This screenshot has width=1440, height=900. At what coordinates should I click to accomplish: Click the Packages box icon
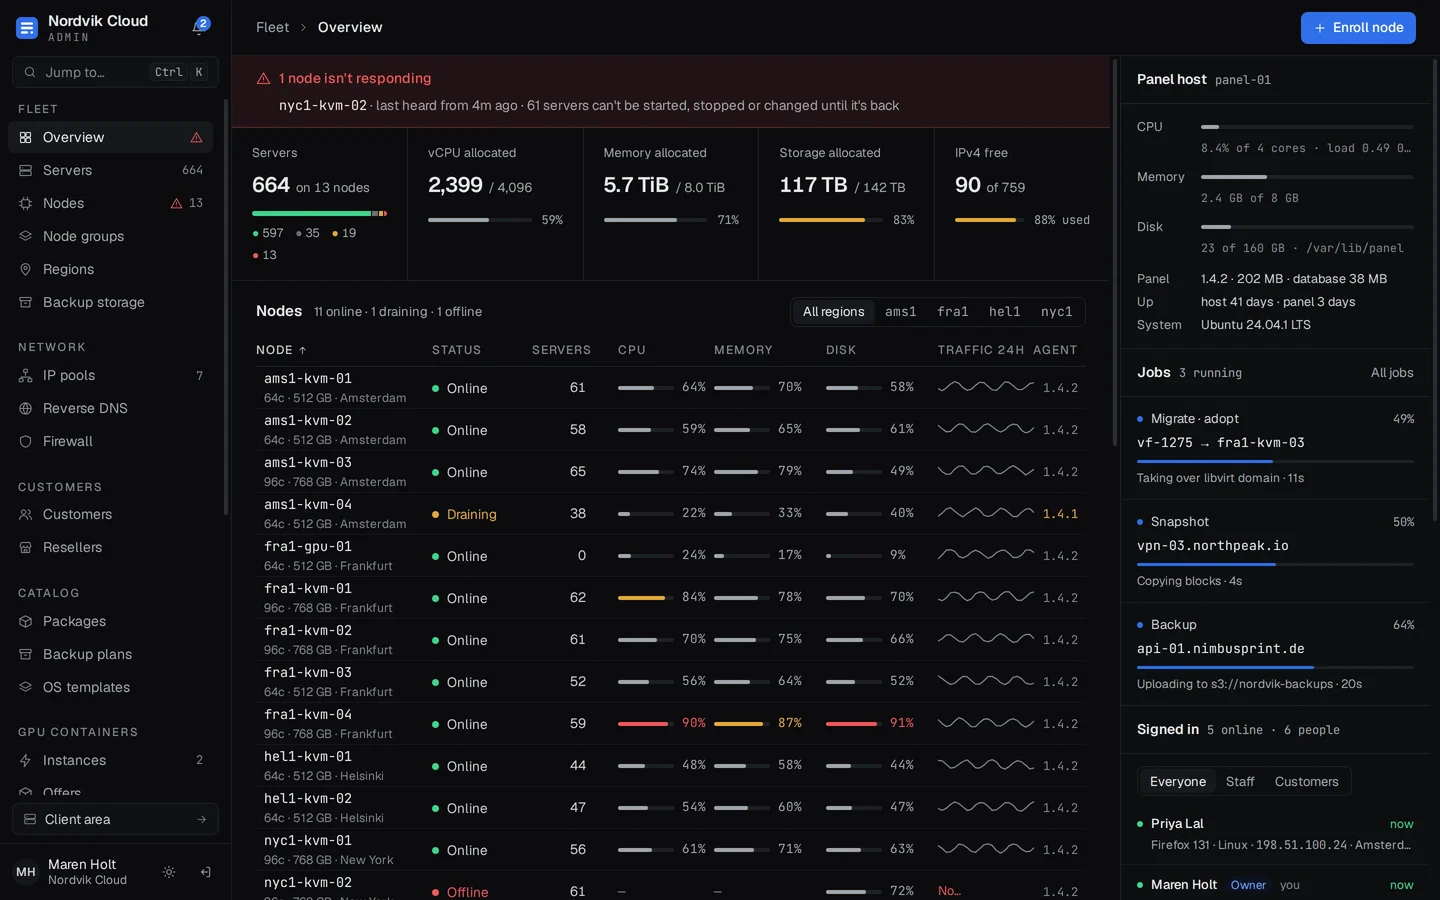click(26, 621)
